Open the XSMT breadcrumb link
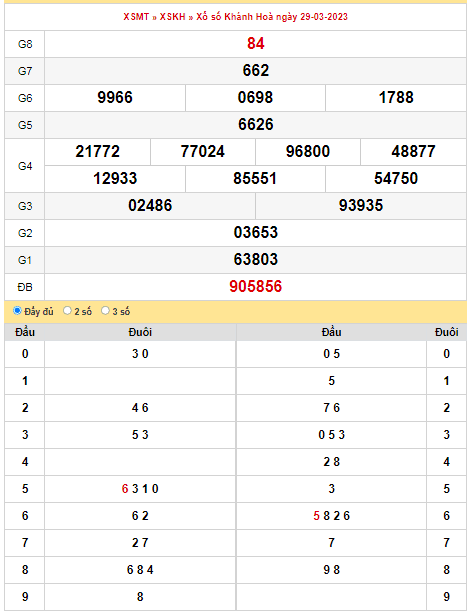 [x=136, y=17]
